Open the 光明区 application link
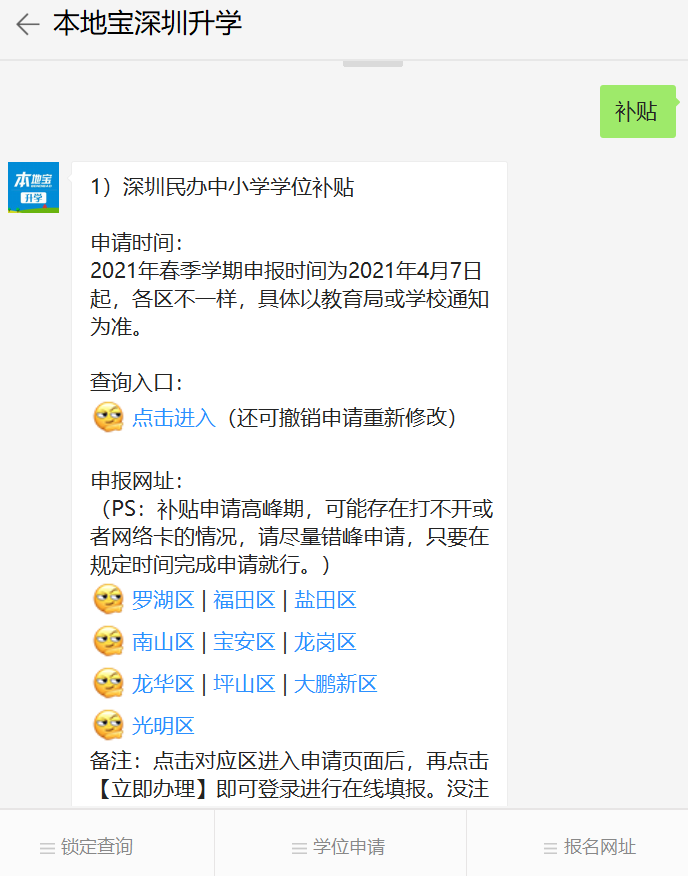This screenshot has width=688, height=876. (x=163, y=726)
